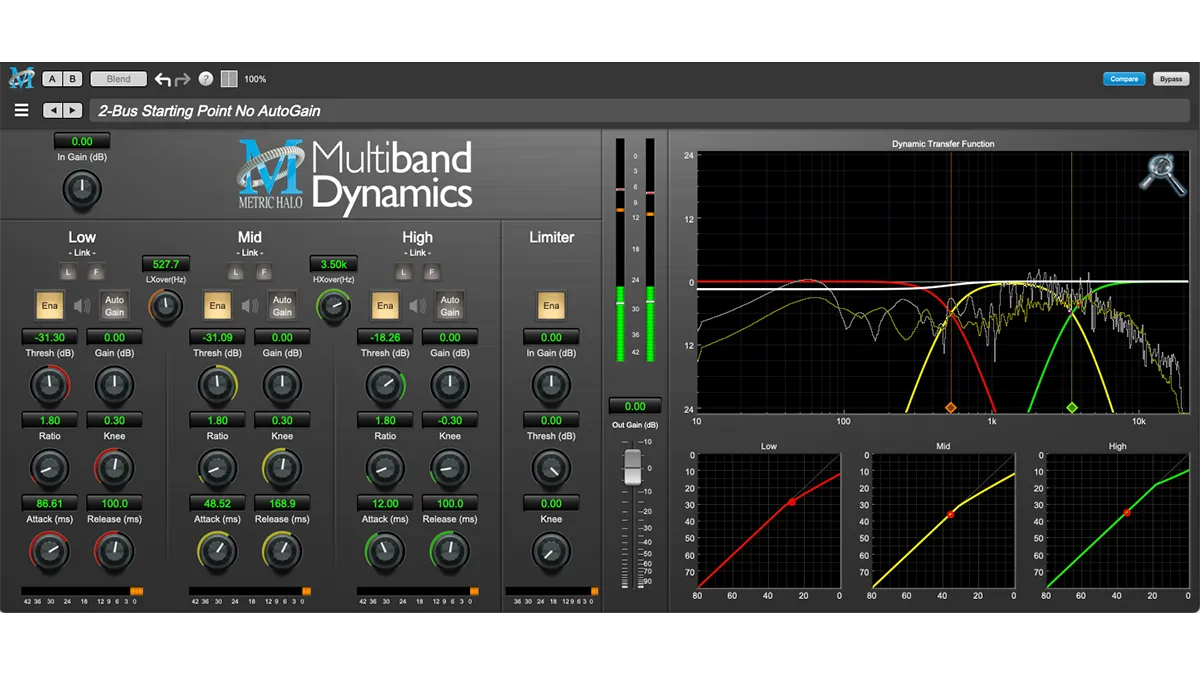Toggle the Mid band Ena button
Image resolution: width=1200 pixels, height=675 pixels.
[x=217, y=306]
